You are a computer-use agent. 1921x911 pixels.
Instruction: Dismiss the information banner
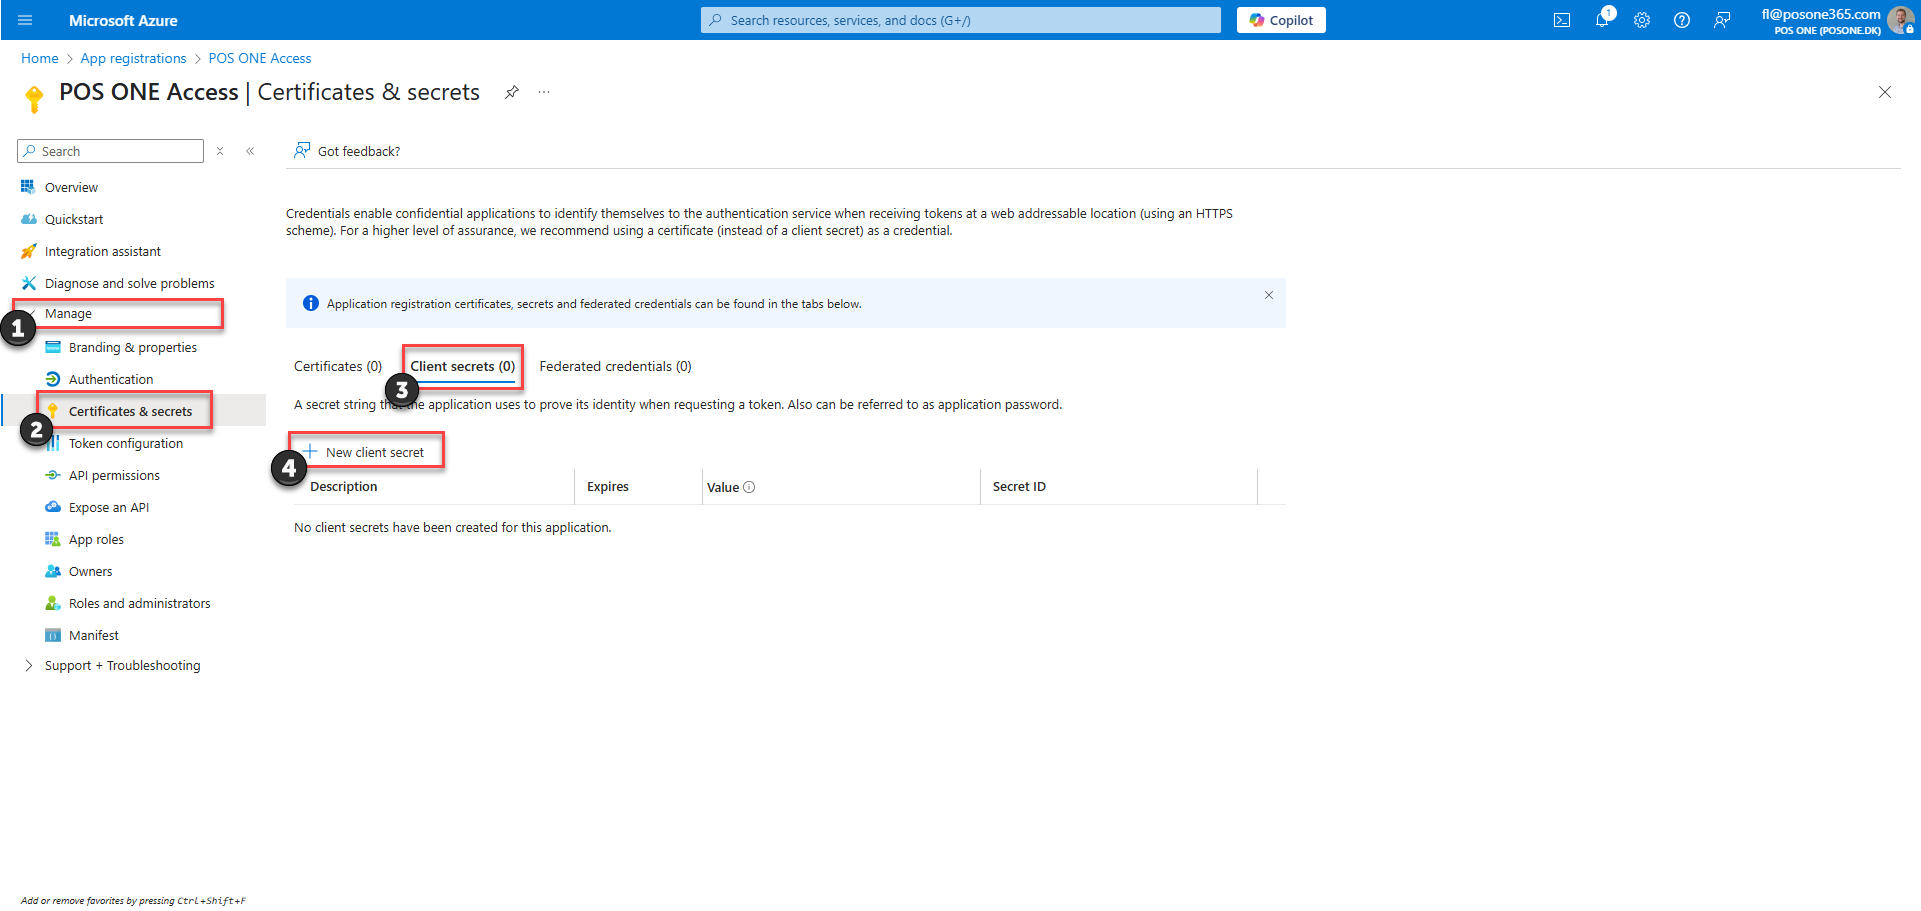(1268, 295)
